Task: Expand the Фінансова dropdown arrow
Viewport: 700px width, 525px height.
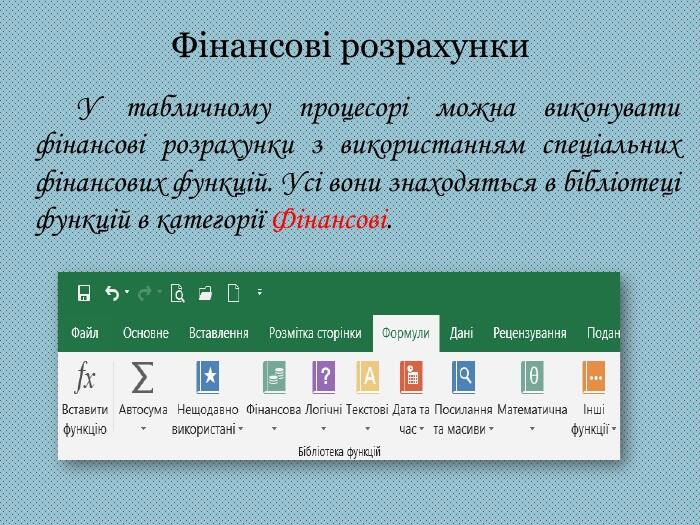Action: click(274, 429)
